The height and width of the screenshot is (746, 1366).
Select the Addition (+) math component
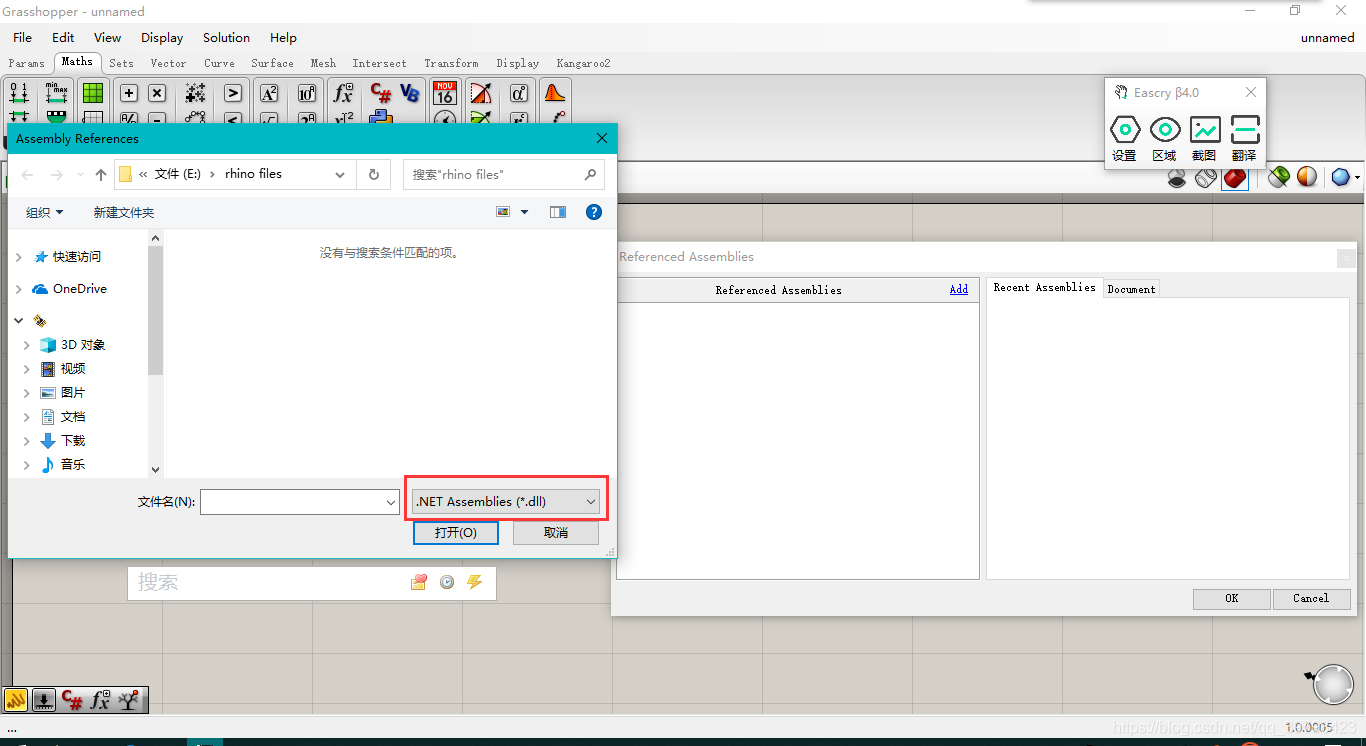tap(130, 92)
